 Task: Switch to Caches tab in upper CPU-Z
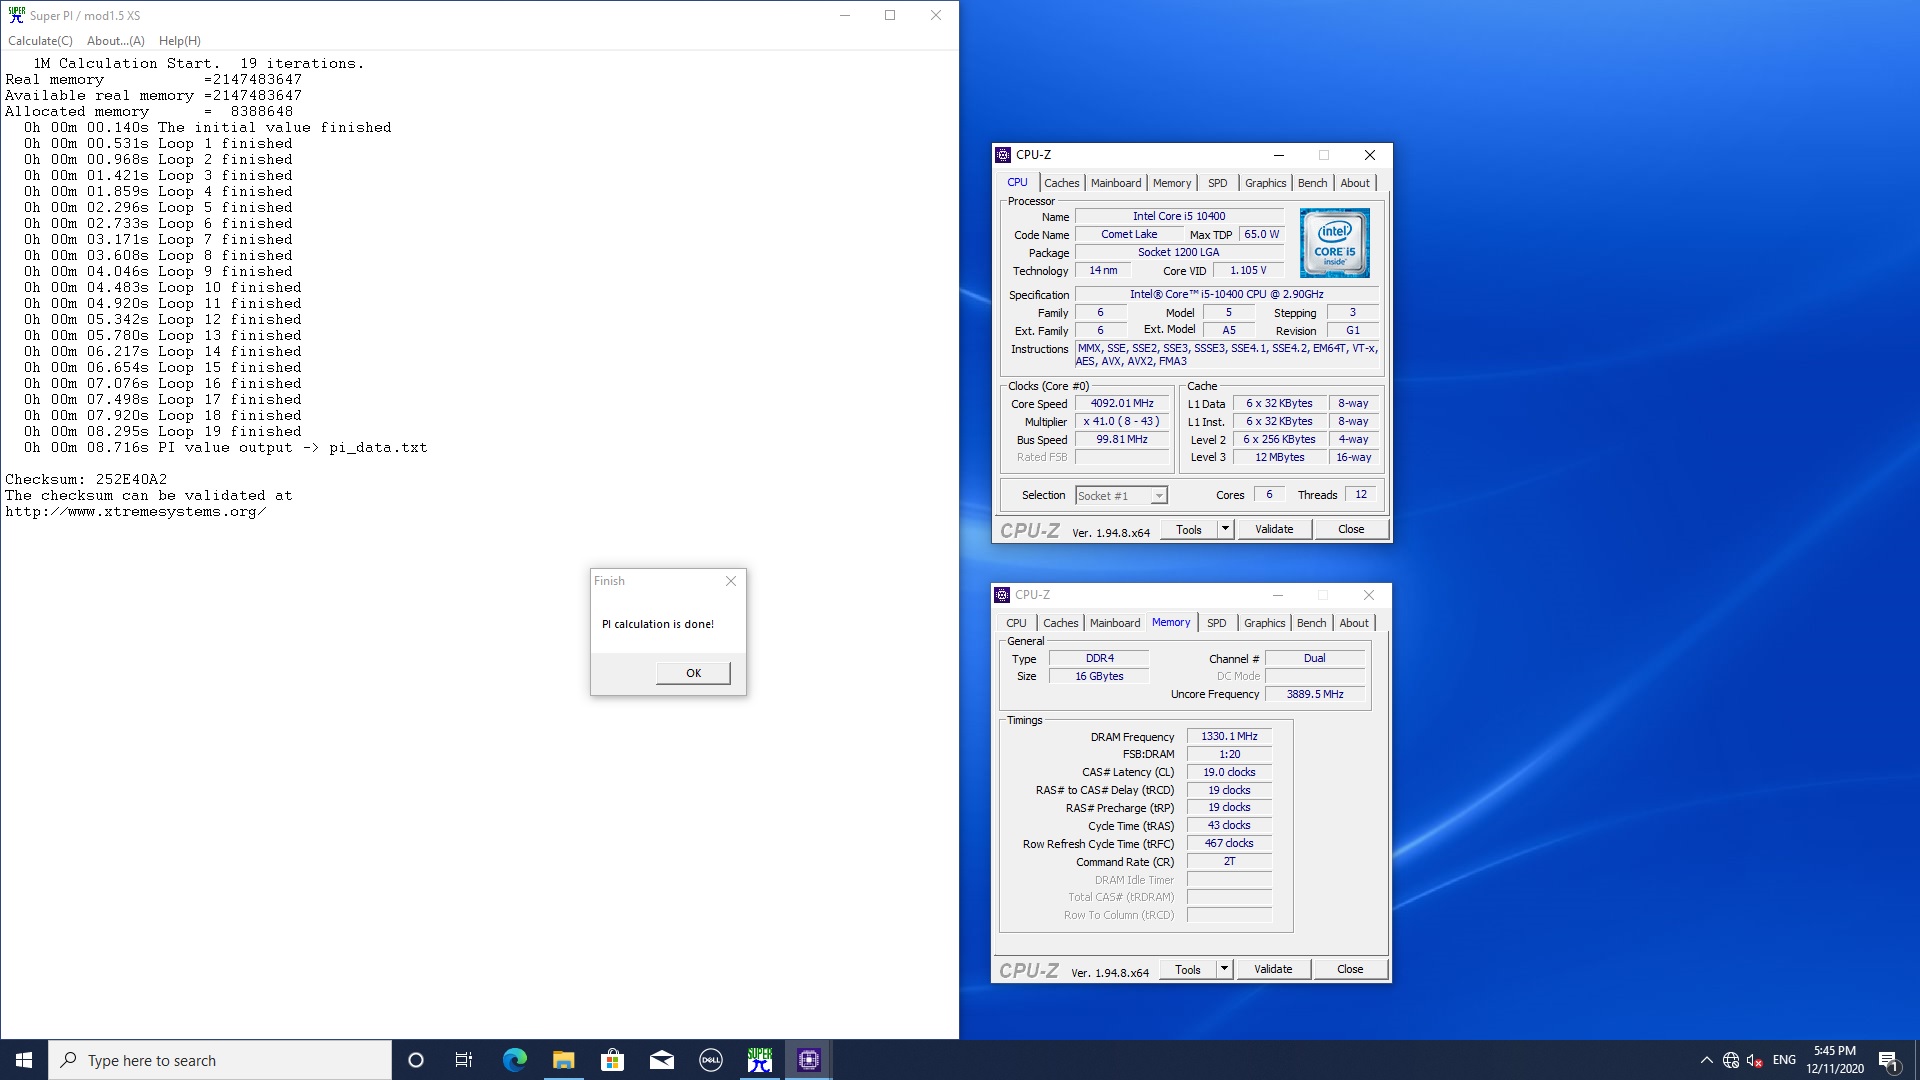[x=1061, y=183]
